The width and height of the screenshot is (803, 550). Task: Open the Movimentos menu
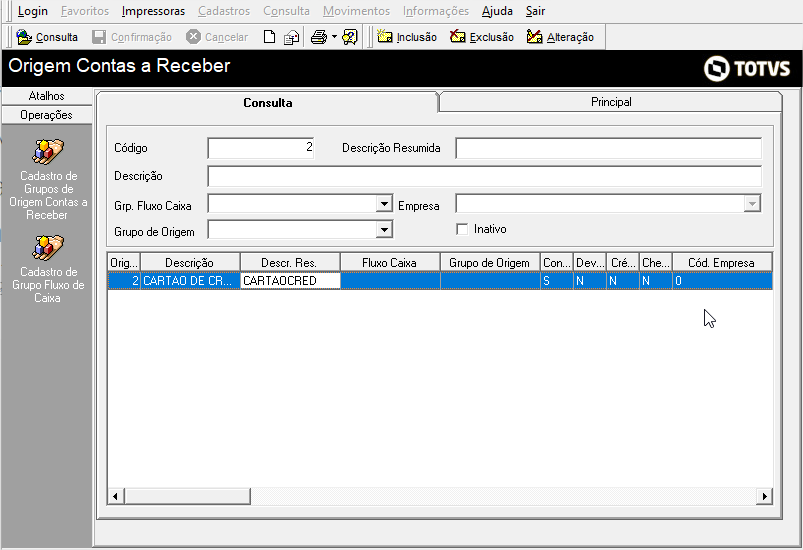click(356, 11)
